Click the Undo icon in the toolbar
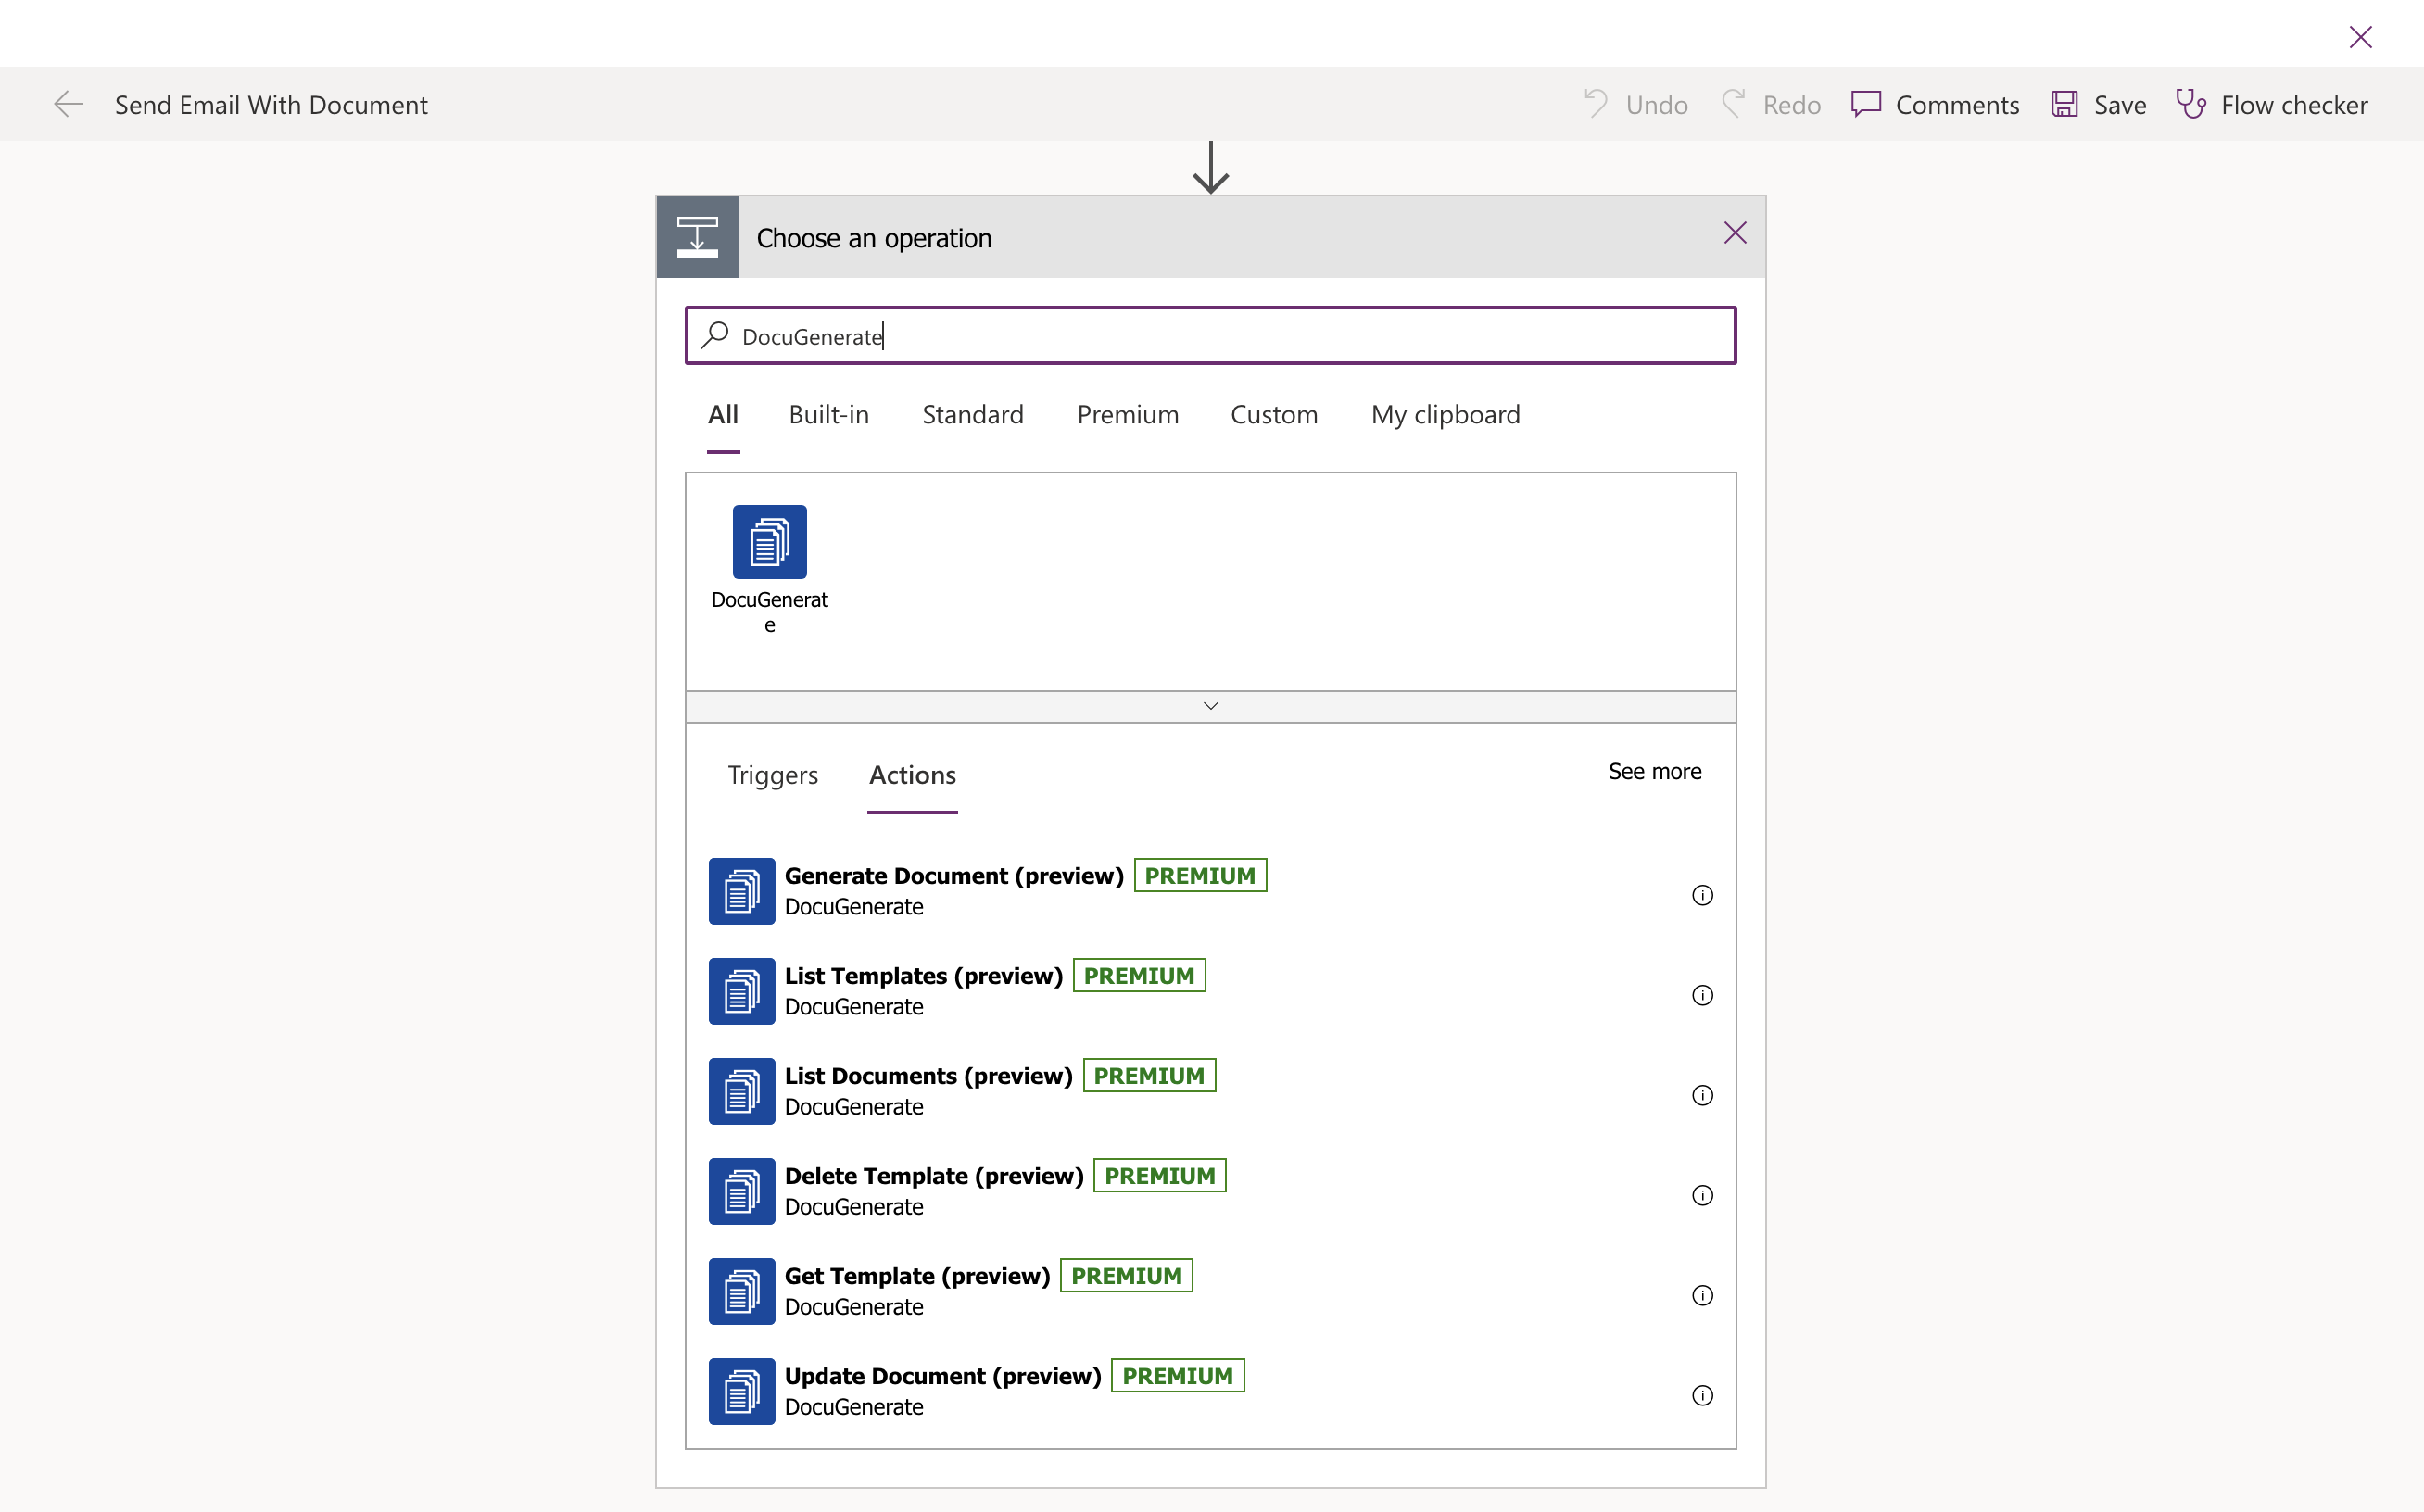Viewport: 2424px width, 1512px height. [1595, 104]
